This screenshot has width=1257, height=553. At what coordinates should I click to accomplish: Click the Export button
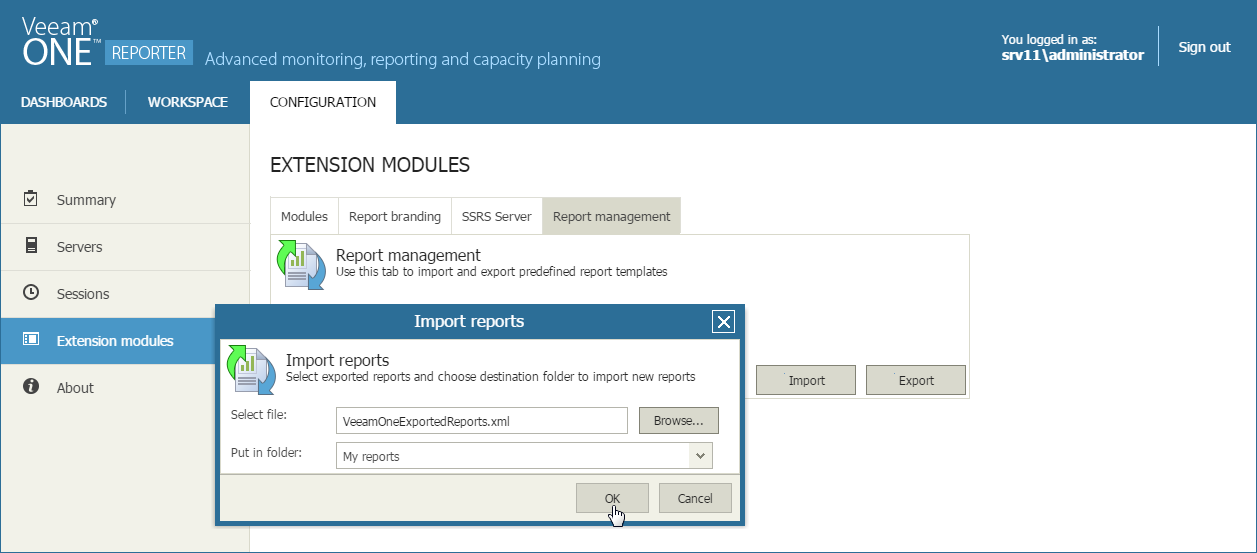click(x=916, y=380)
